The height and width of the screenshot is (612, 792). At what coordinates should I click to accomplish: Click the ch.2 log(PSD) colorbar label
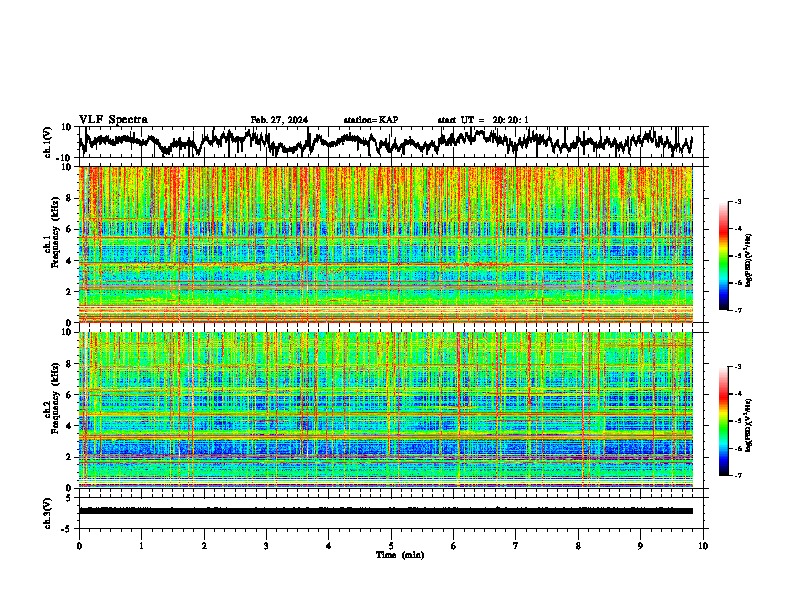point(749,424)
